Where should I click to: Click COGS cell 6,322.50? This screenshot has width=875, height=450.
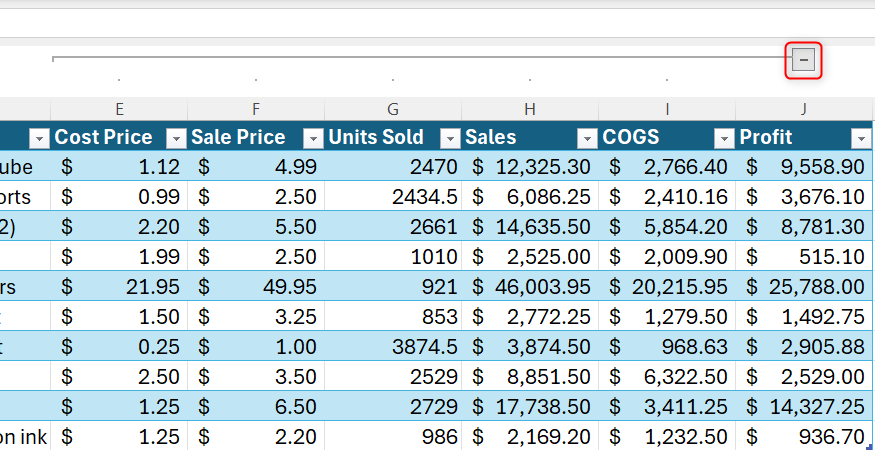click(x=667, y=376)
